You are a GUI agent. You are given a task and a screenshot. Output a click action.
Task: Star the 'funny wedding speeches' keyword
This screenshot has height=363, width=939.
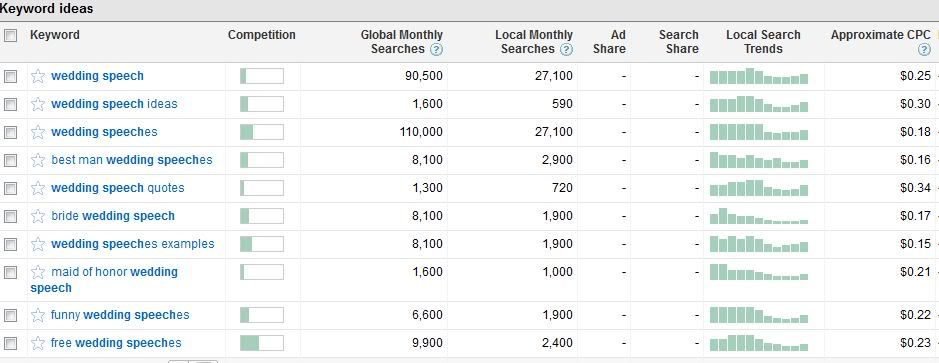click(38, 315)
